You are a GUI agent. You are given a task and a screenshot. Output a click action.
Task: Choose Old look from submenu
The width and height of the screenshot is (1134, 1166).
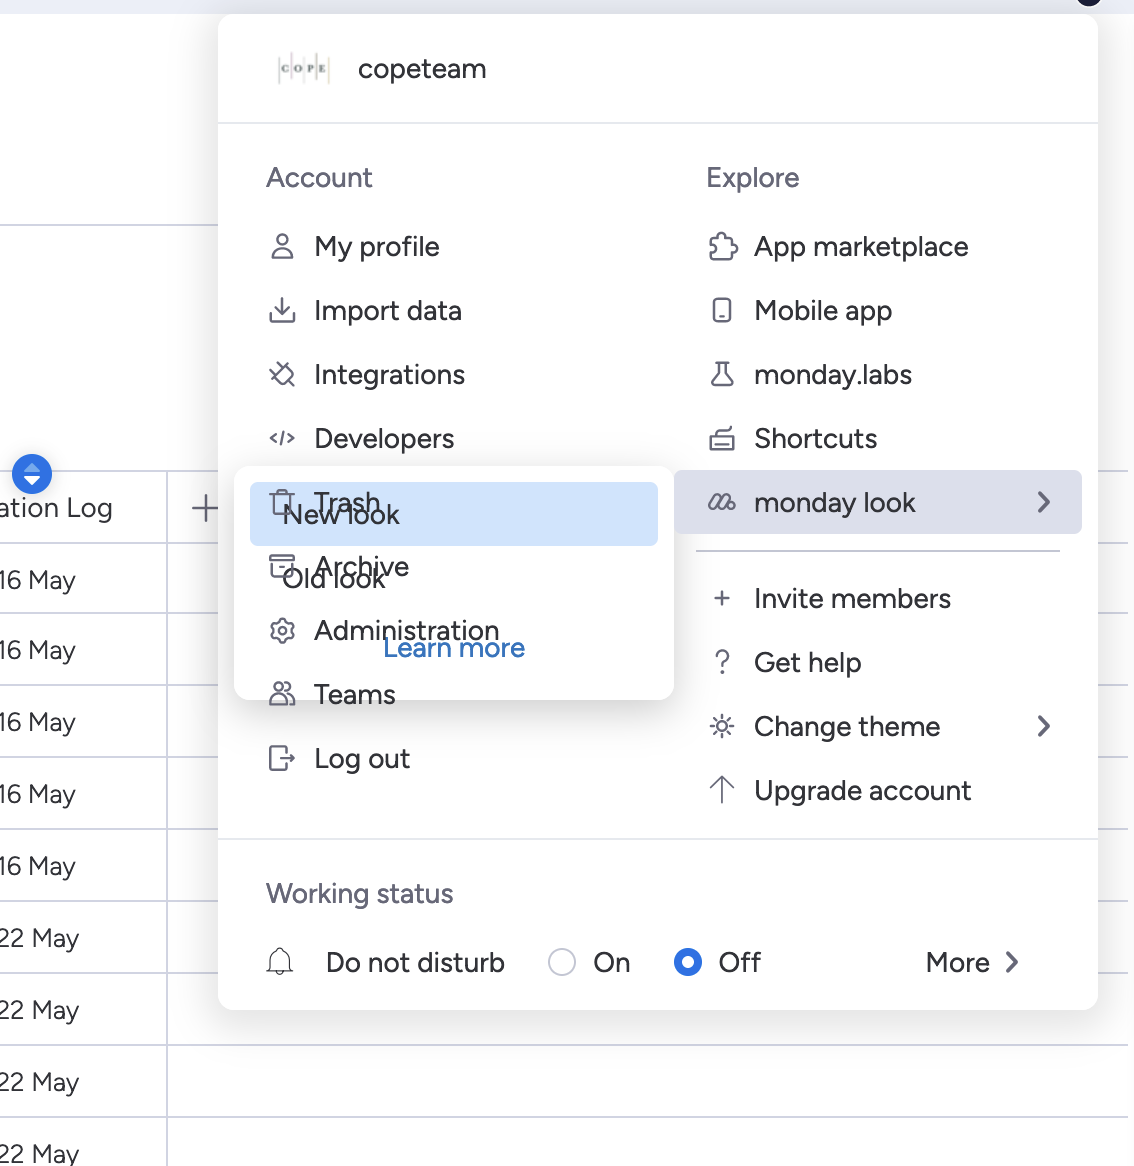(334, 578)
